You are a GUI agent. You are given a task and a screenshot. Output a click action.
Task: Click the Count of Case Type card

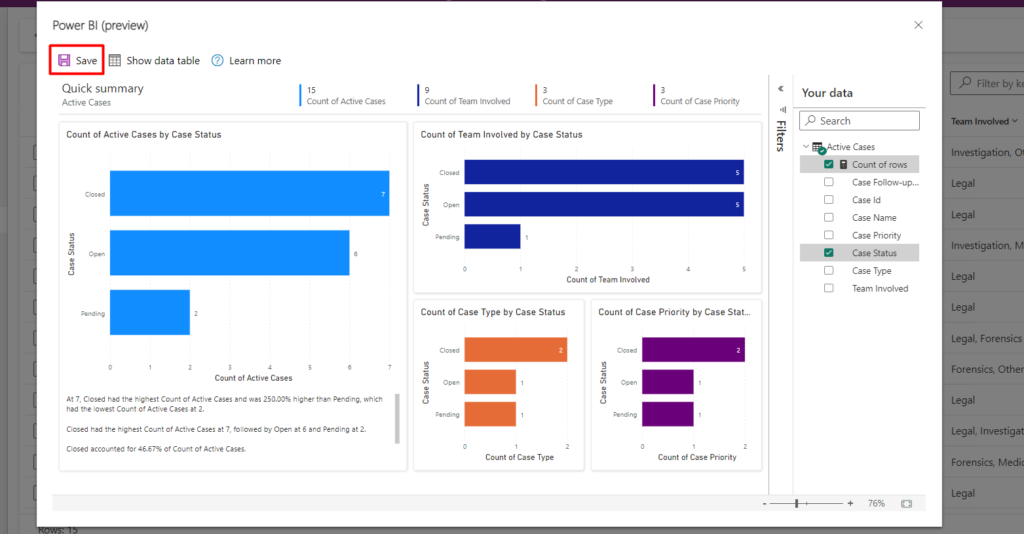(x=575, y=95)
